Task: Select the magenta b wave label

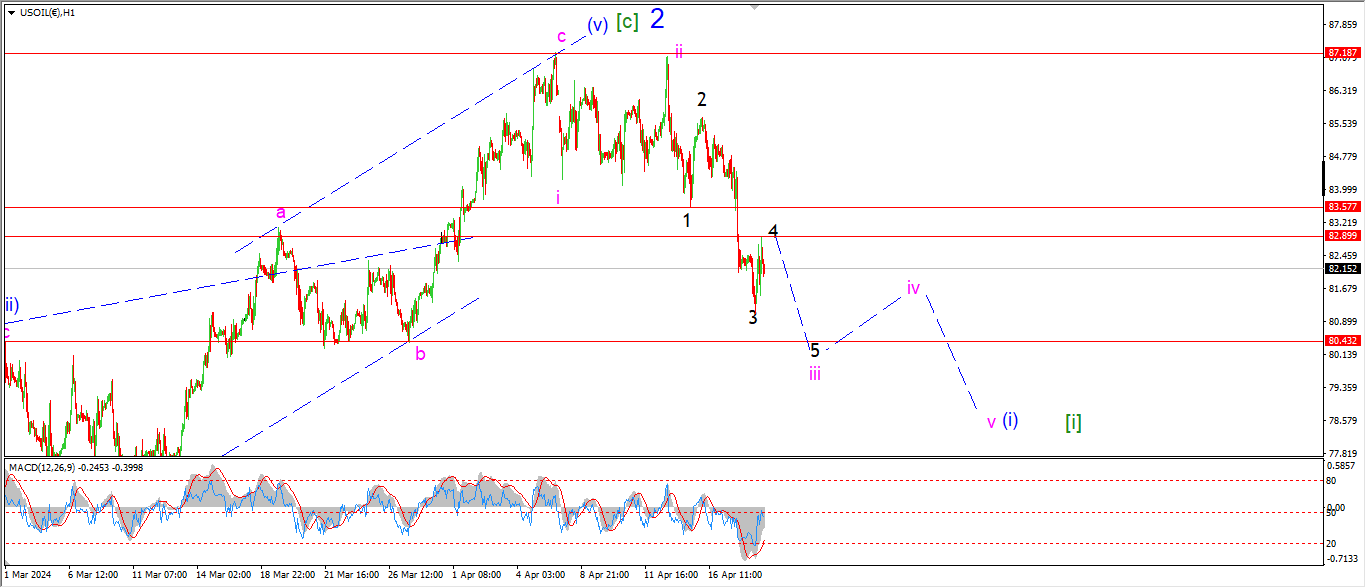Action: (x=420, y=353)
